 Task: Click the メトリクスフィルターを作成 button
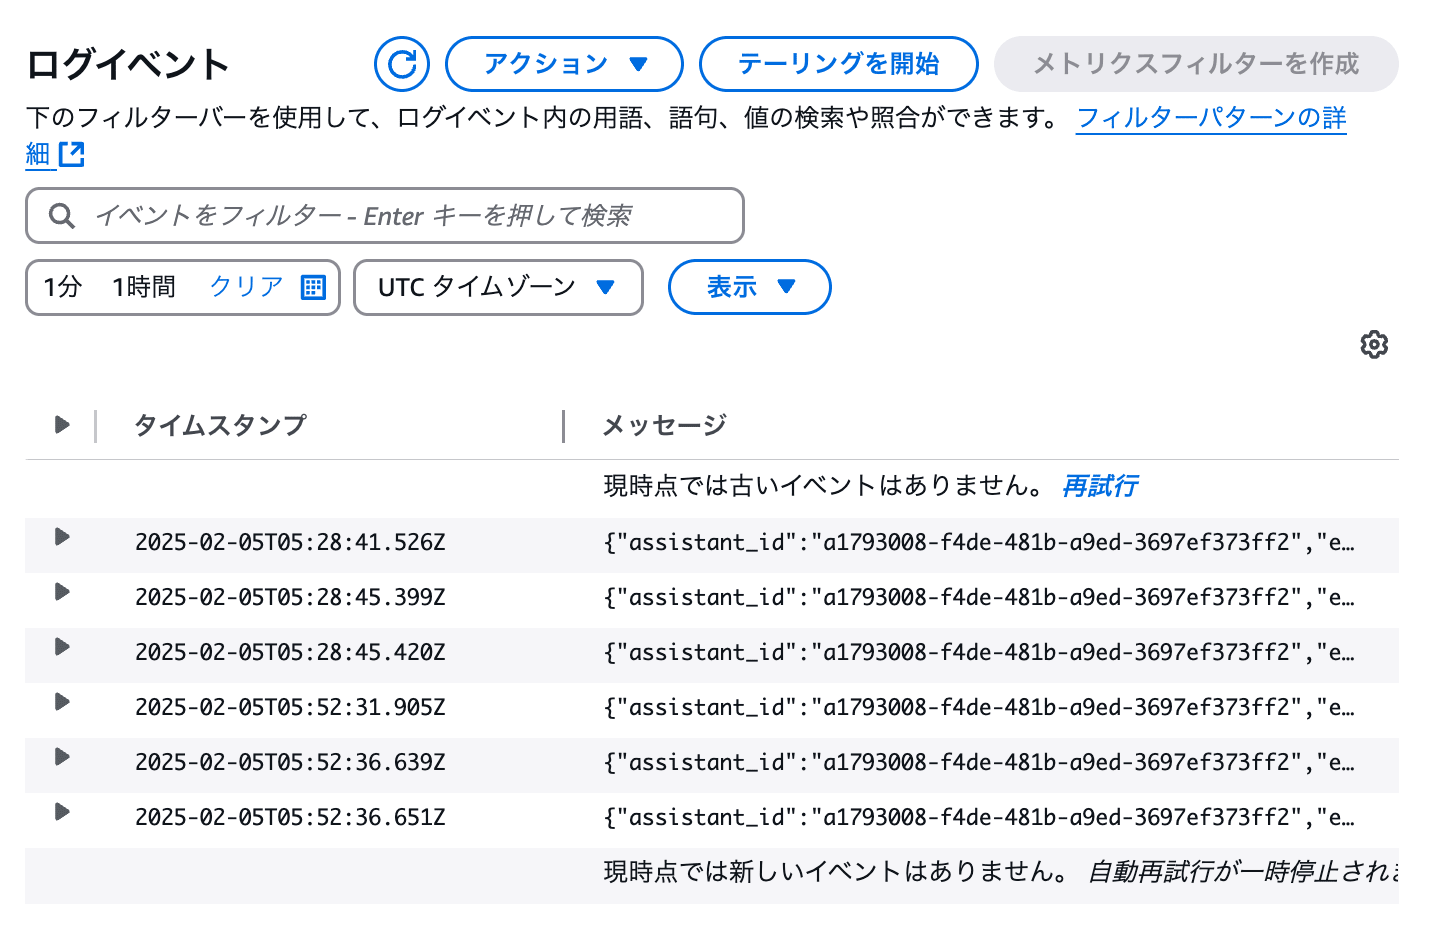[x=1196, y=64]
